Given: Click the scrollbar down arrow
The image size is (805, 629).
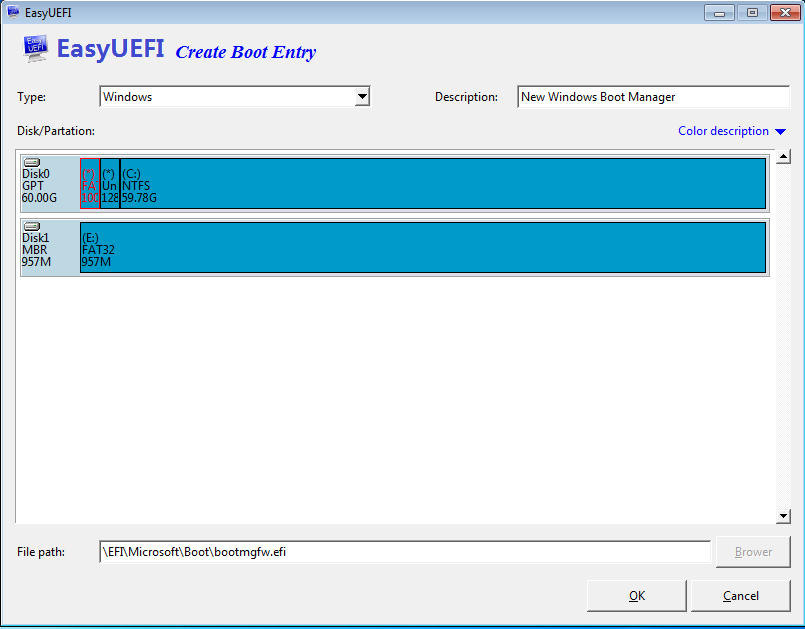Looking at the screenshot, I should (x=783, y=516).
